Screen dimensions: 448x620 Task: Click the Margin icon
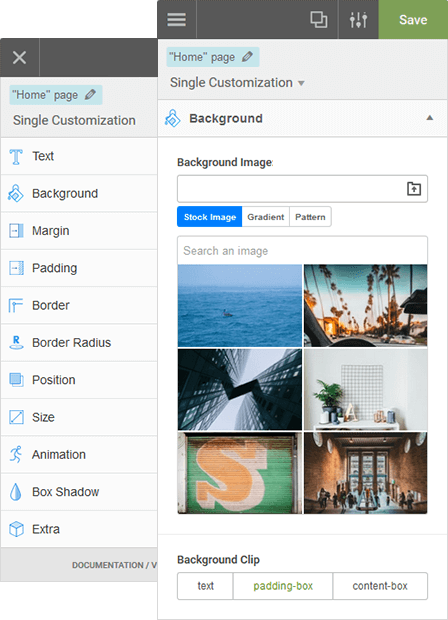[x=16, y=231]
